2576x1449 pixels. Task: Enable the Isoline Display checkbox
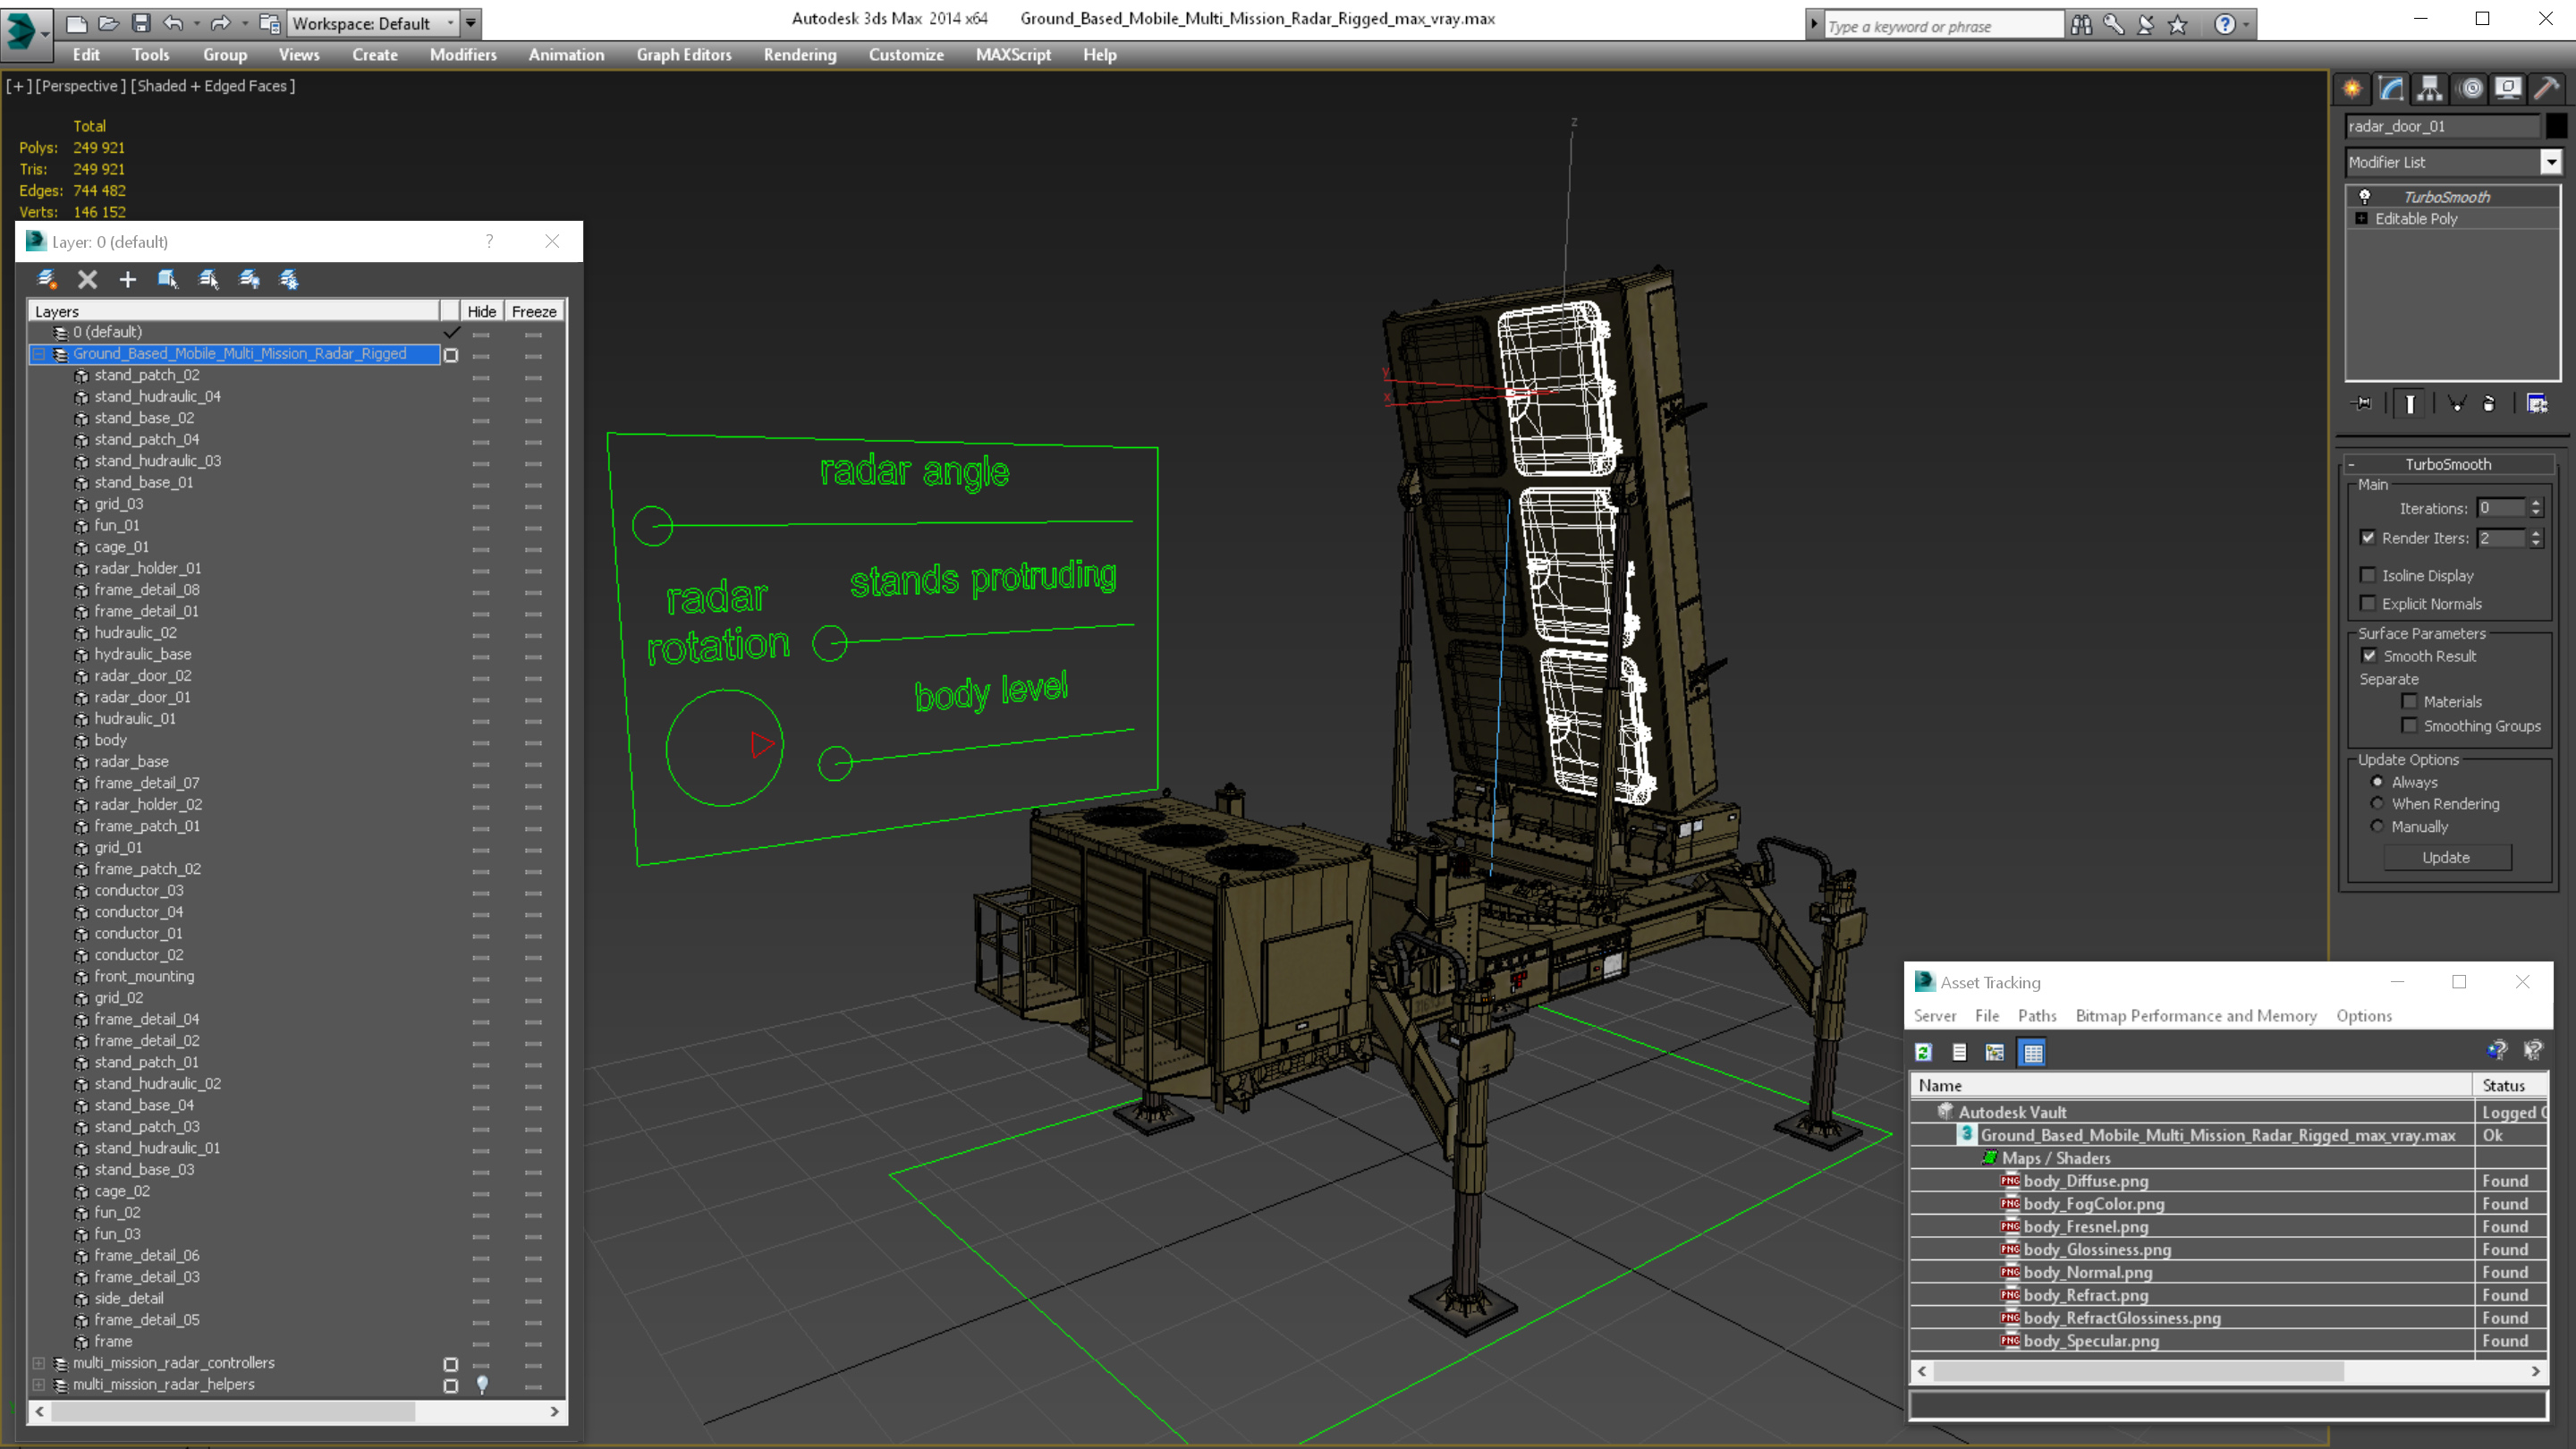click(x=2368, y=575)
